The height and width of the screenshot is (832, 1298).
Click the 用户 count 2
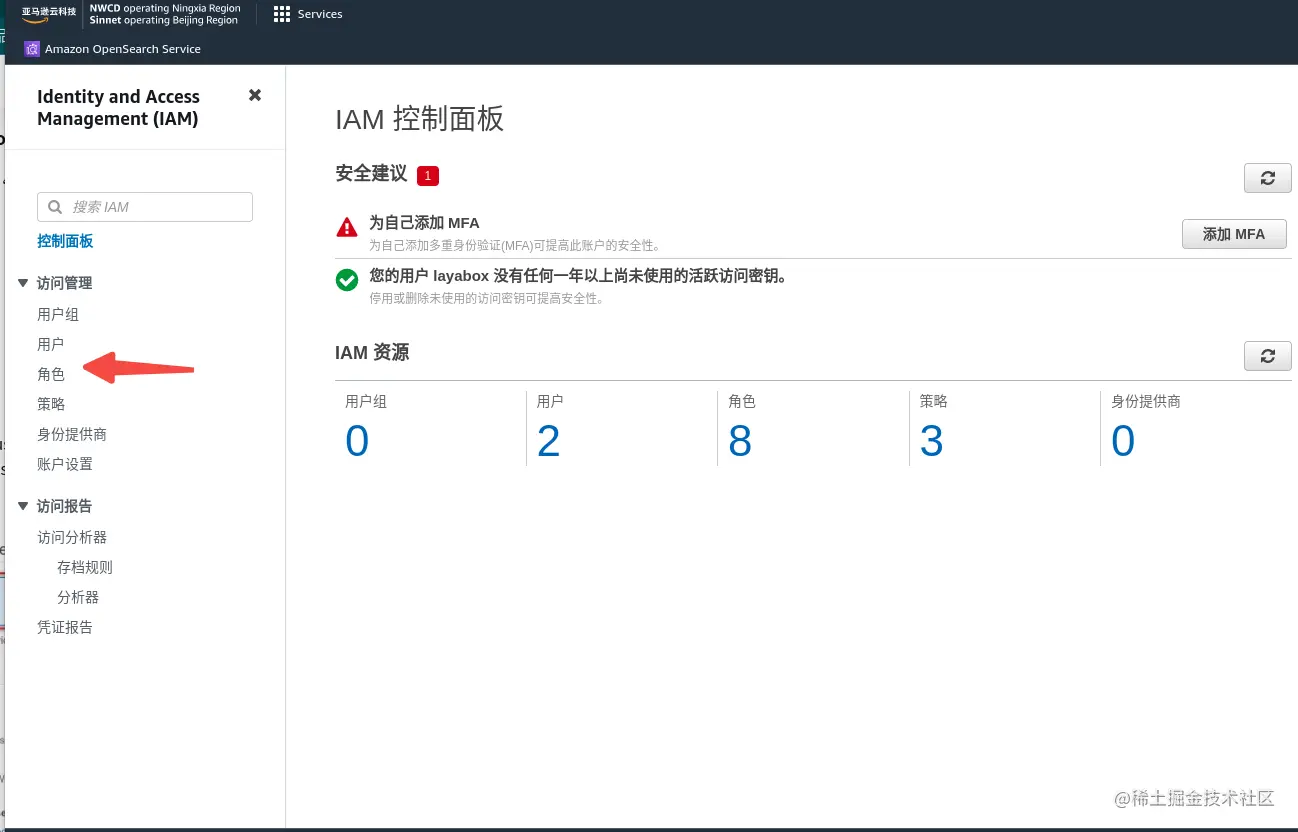tap(548, 441)
